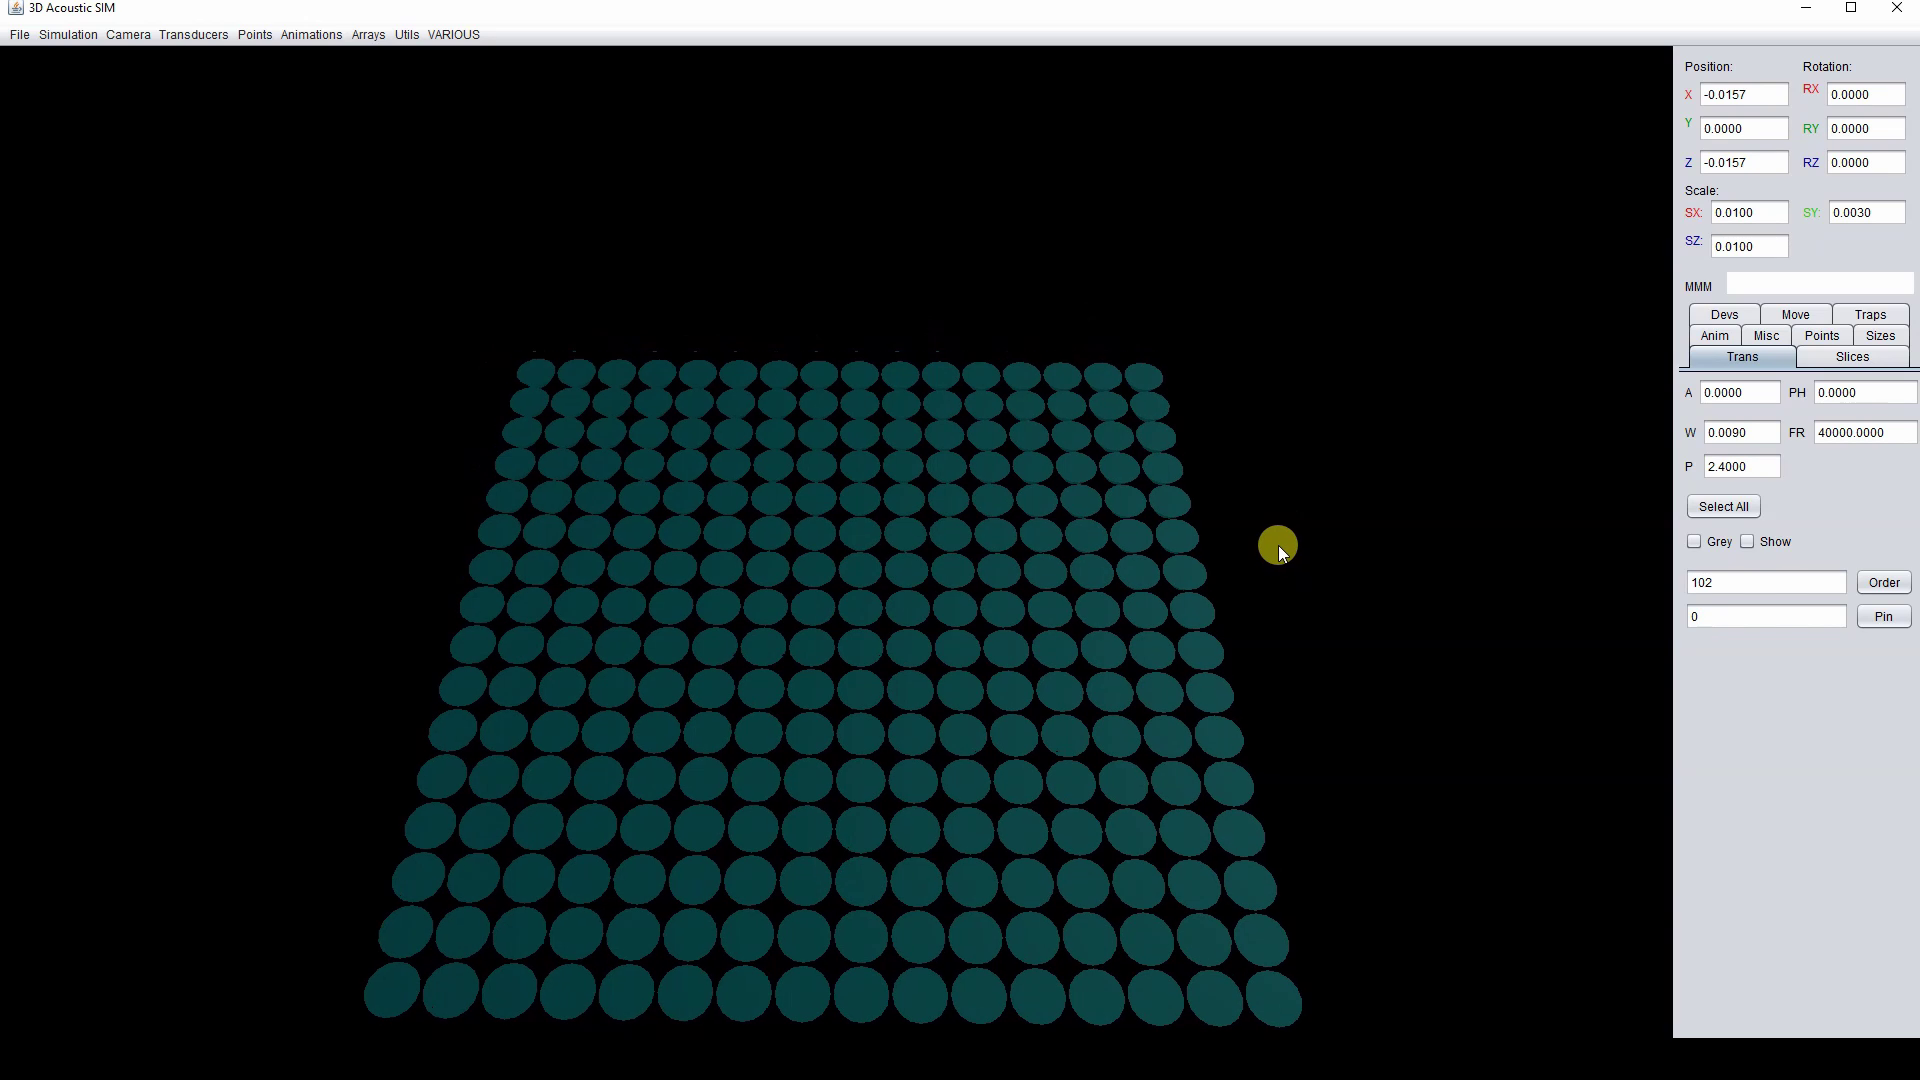Image resolution: width=1920 pixels, height=1080 pixels.
Task: Click the Order button
Action: (1883, 582)
